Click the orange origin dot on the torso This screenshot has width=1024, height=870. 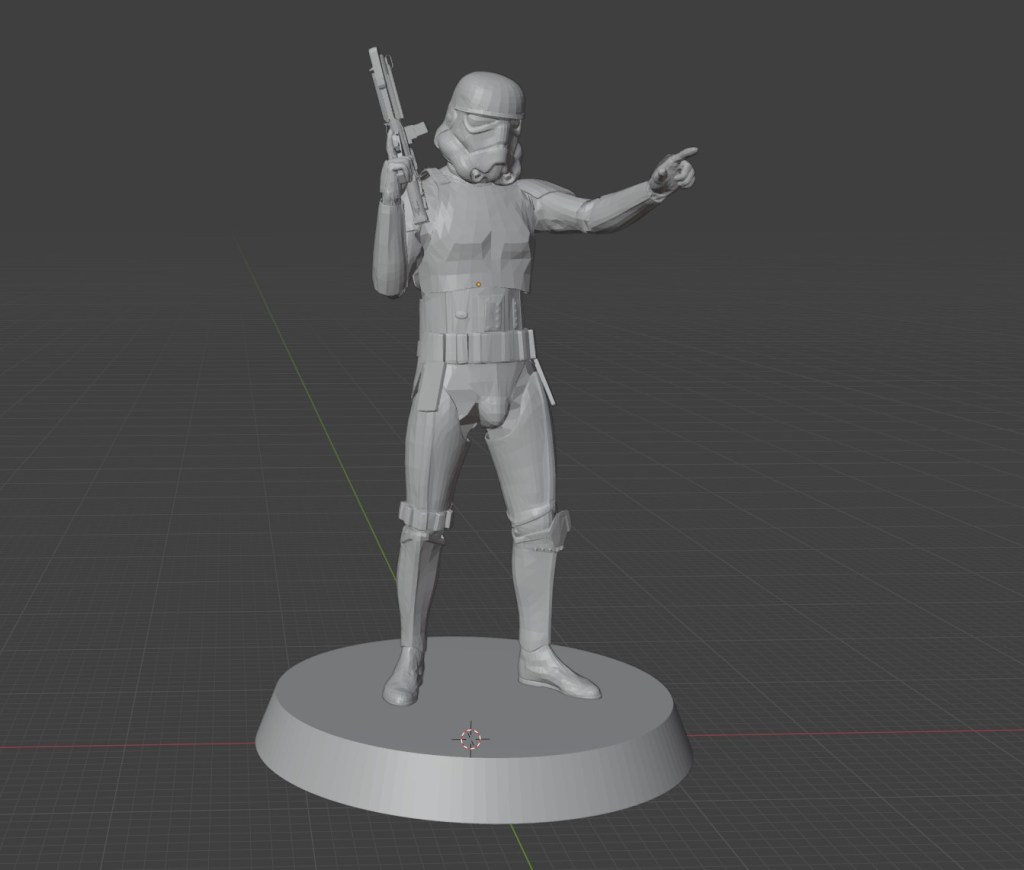pos(478,285)
